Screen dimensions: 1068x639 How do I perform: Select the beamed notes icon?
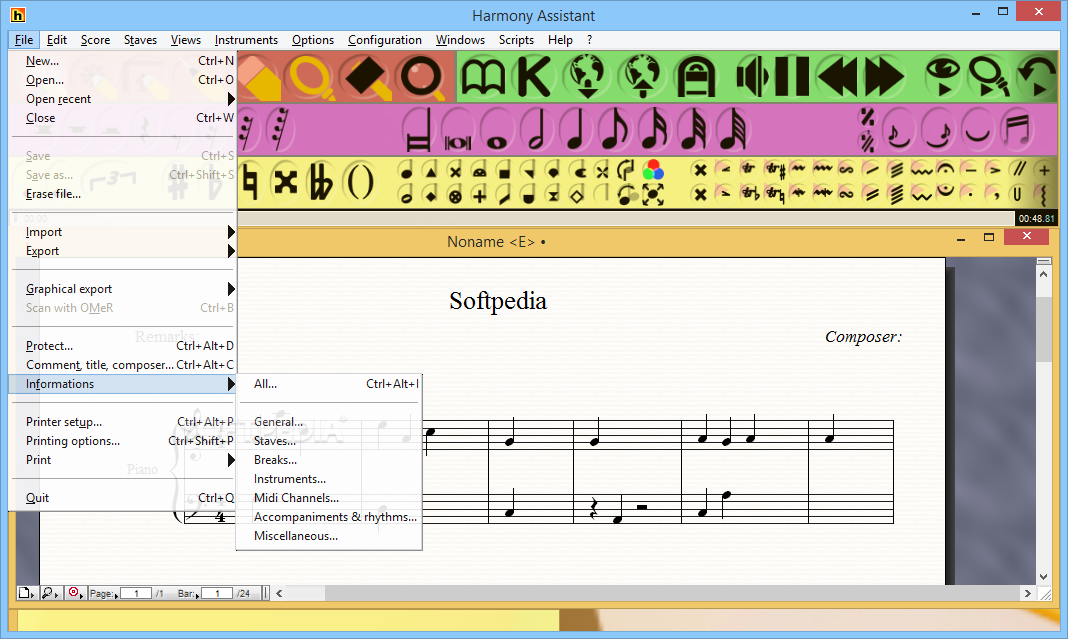1018,130
